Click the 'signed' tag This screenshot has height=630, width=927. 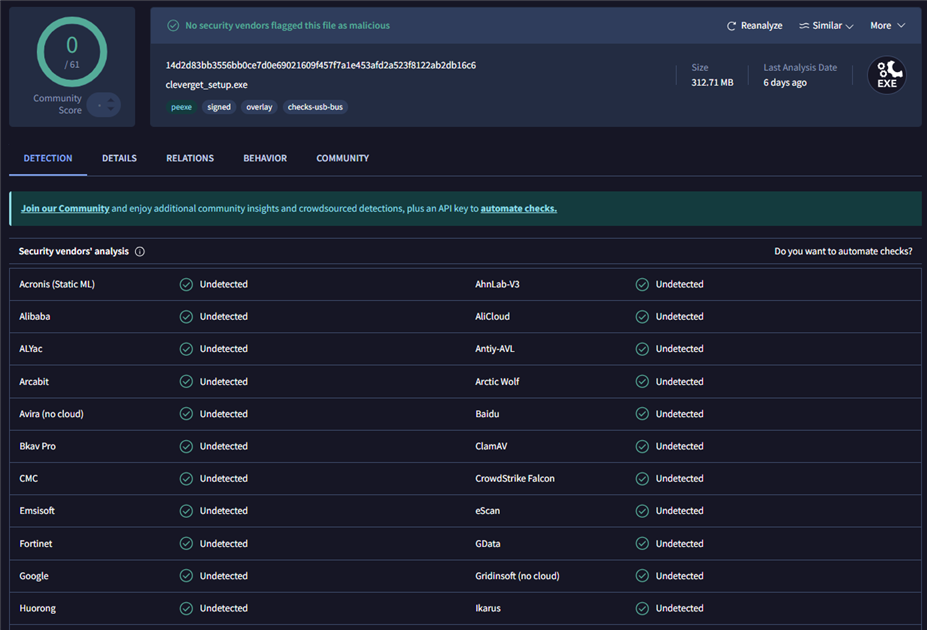tap(219, 108)
